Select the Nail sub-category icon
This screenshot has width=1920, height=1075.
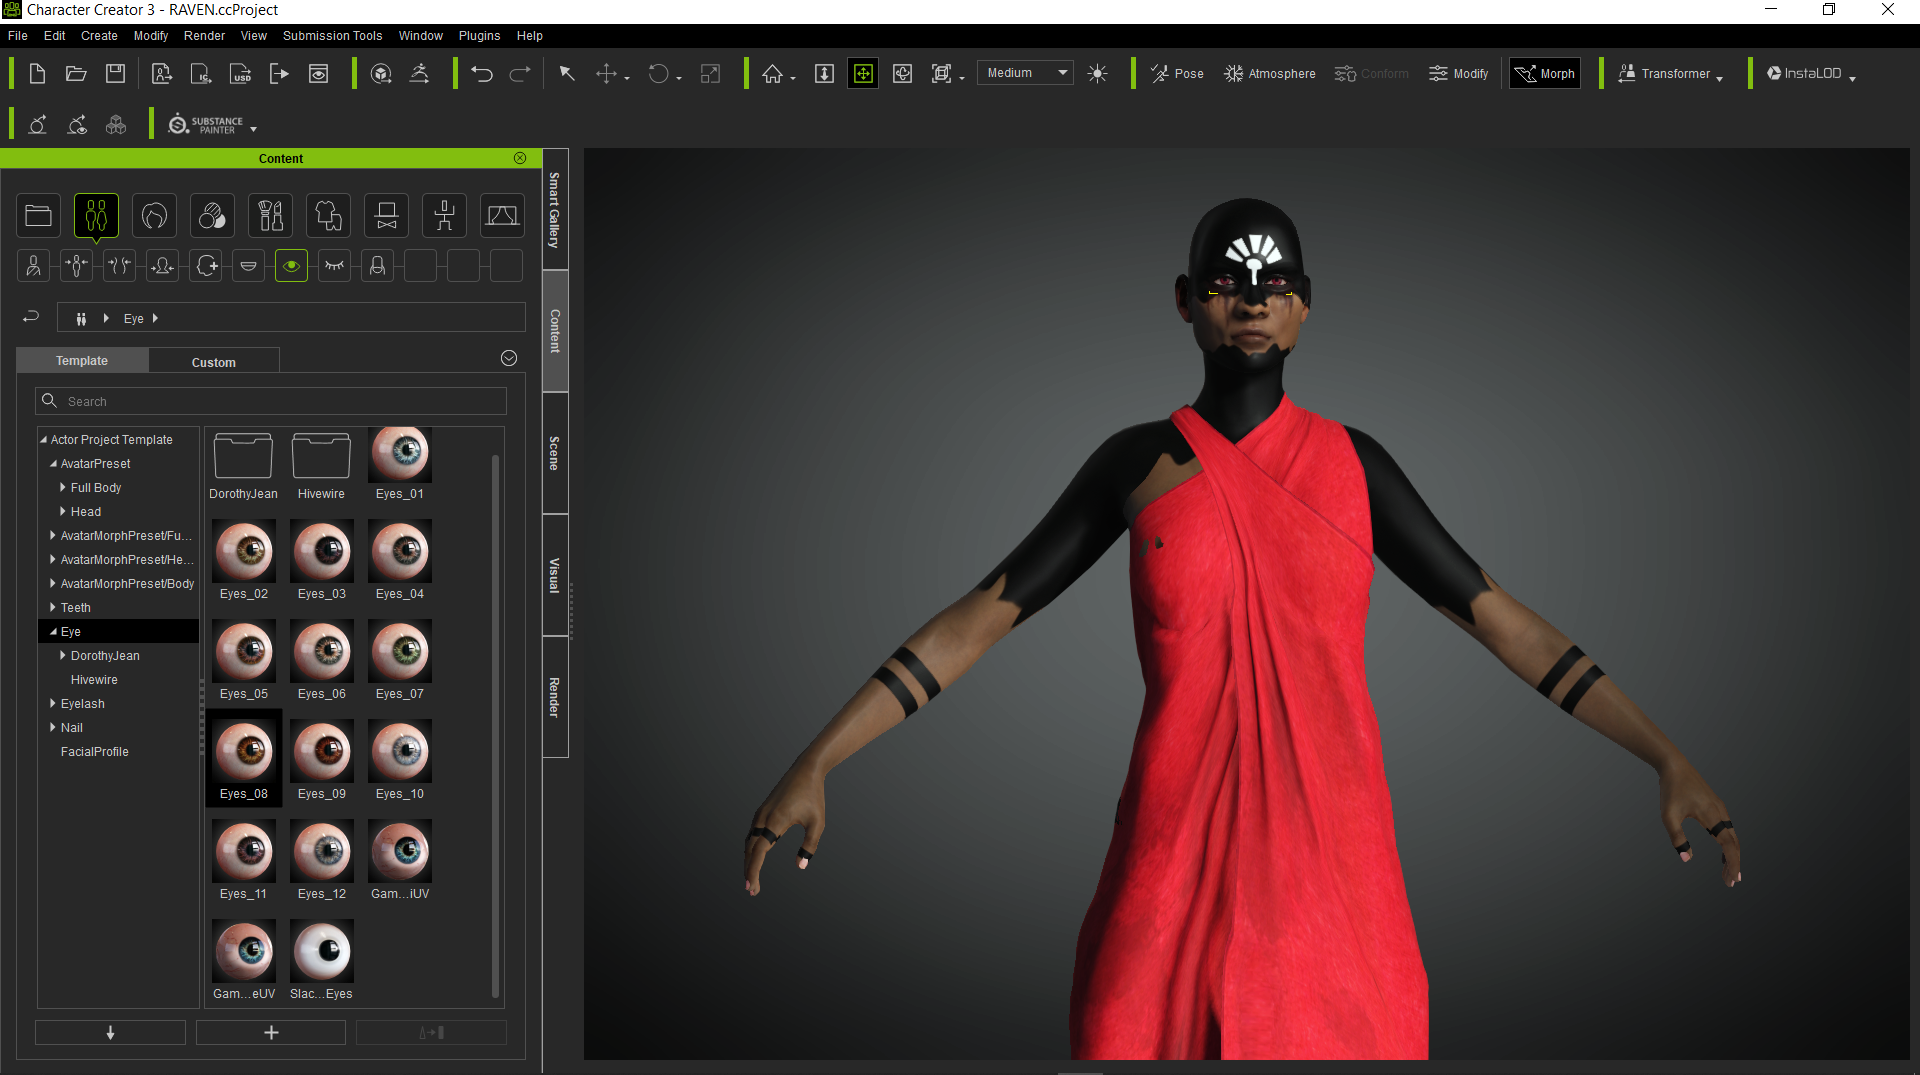(x=377, y=266)
